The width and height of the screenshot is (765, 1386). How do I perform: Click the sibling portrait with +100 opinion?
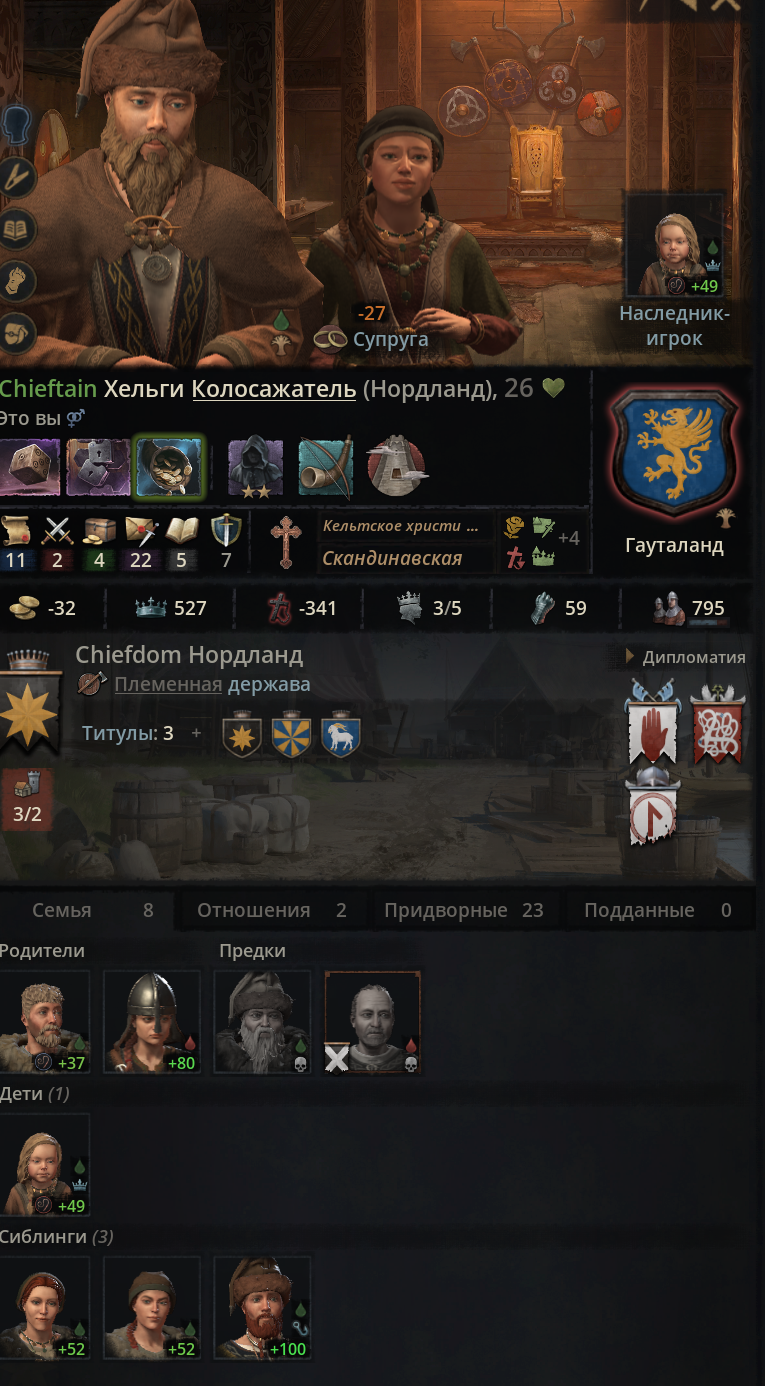262,1309
